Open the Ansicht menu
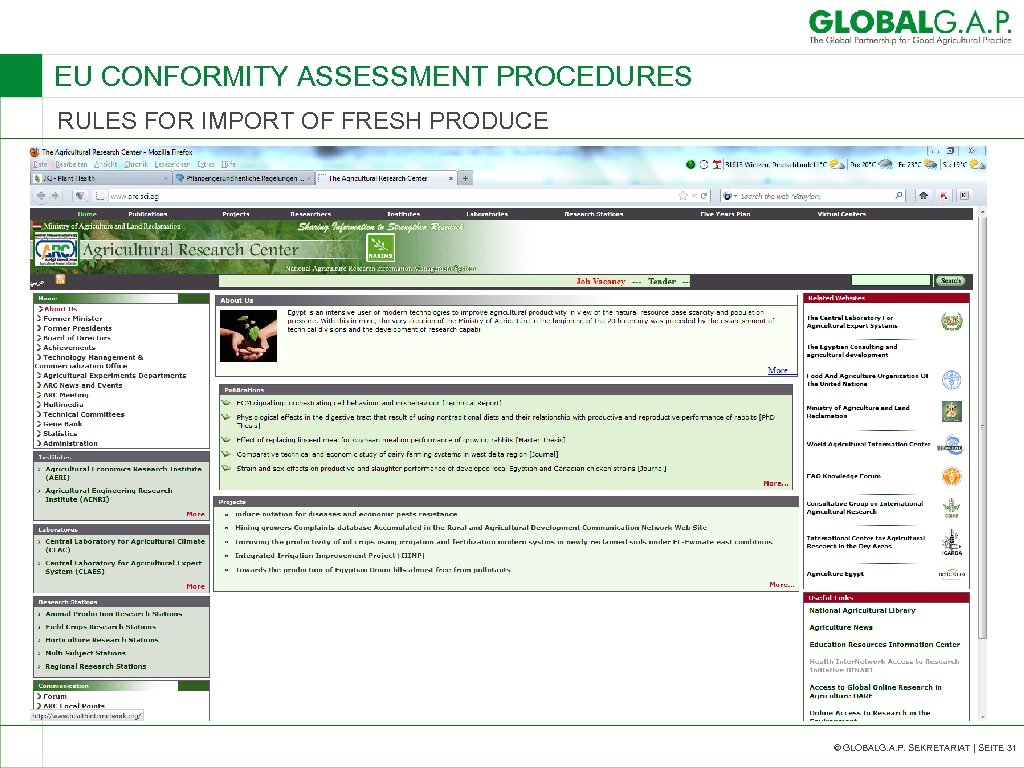The image size is (1024, 768). (x=106, y=165)
